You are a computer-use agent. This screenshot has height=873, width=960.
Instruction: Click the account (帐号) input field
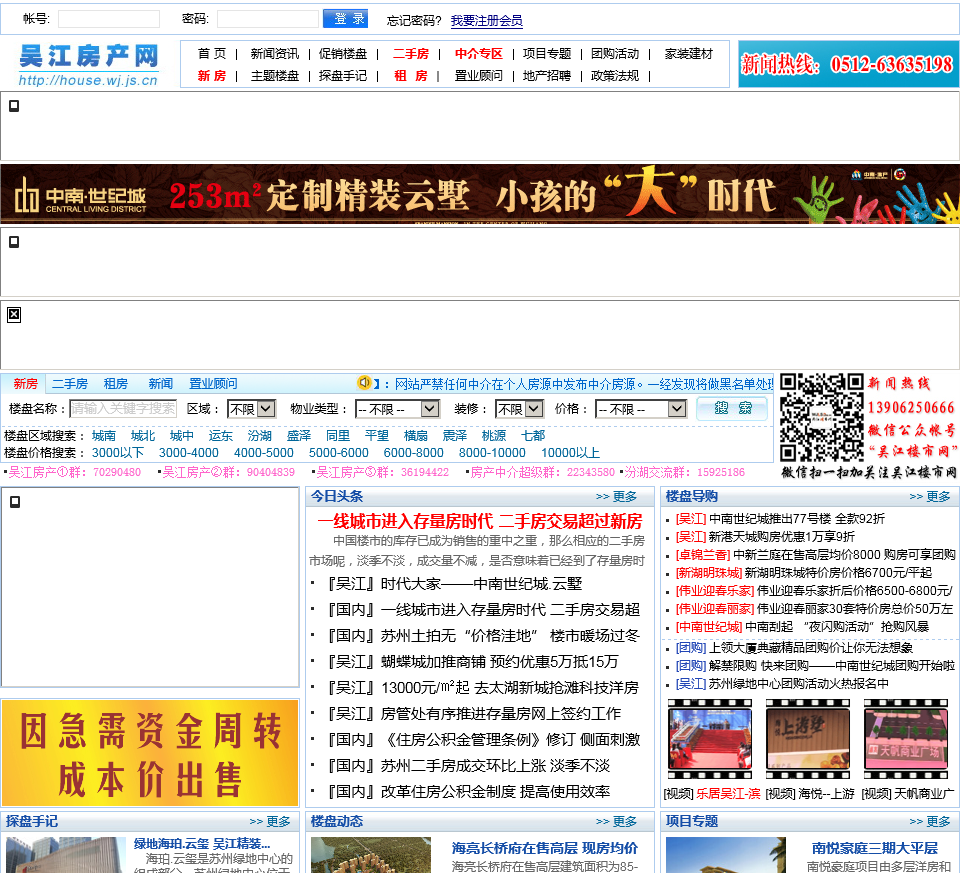(109, 19)
